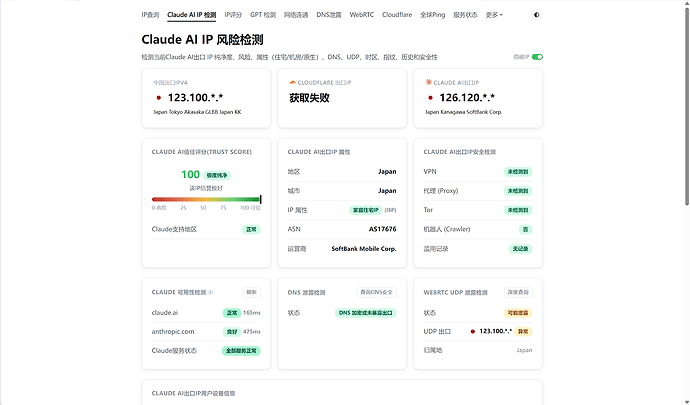Image resolution: width=690 pixels, height=405 pixels.
Task: Click the 极度纯净 badge next to 100
Action: pos(217,175)
